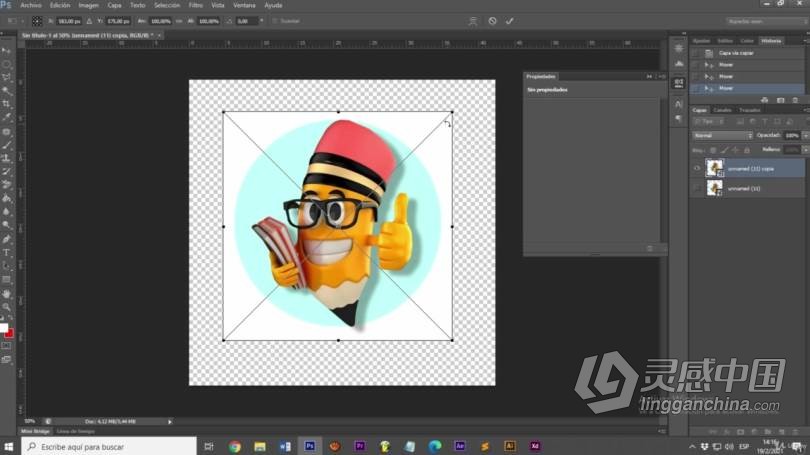810x455 pixels.
Task: Click the relative positioning triangle icon
Action: pos(89,21)
